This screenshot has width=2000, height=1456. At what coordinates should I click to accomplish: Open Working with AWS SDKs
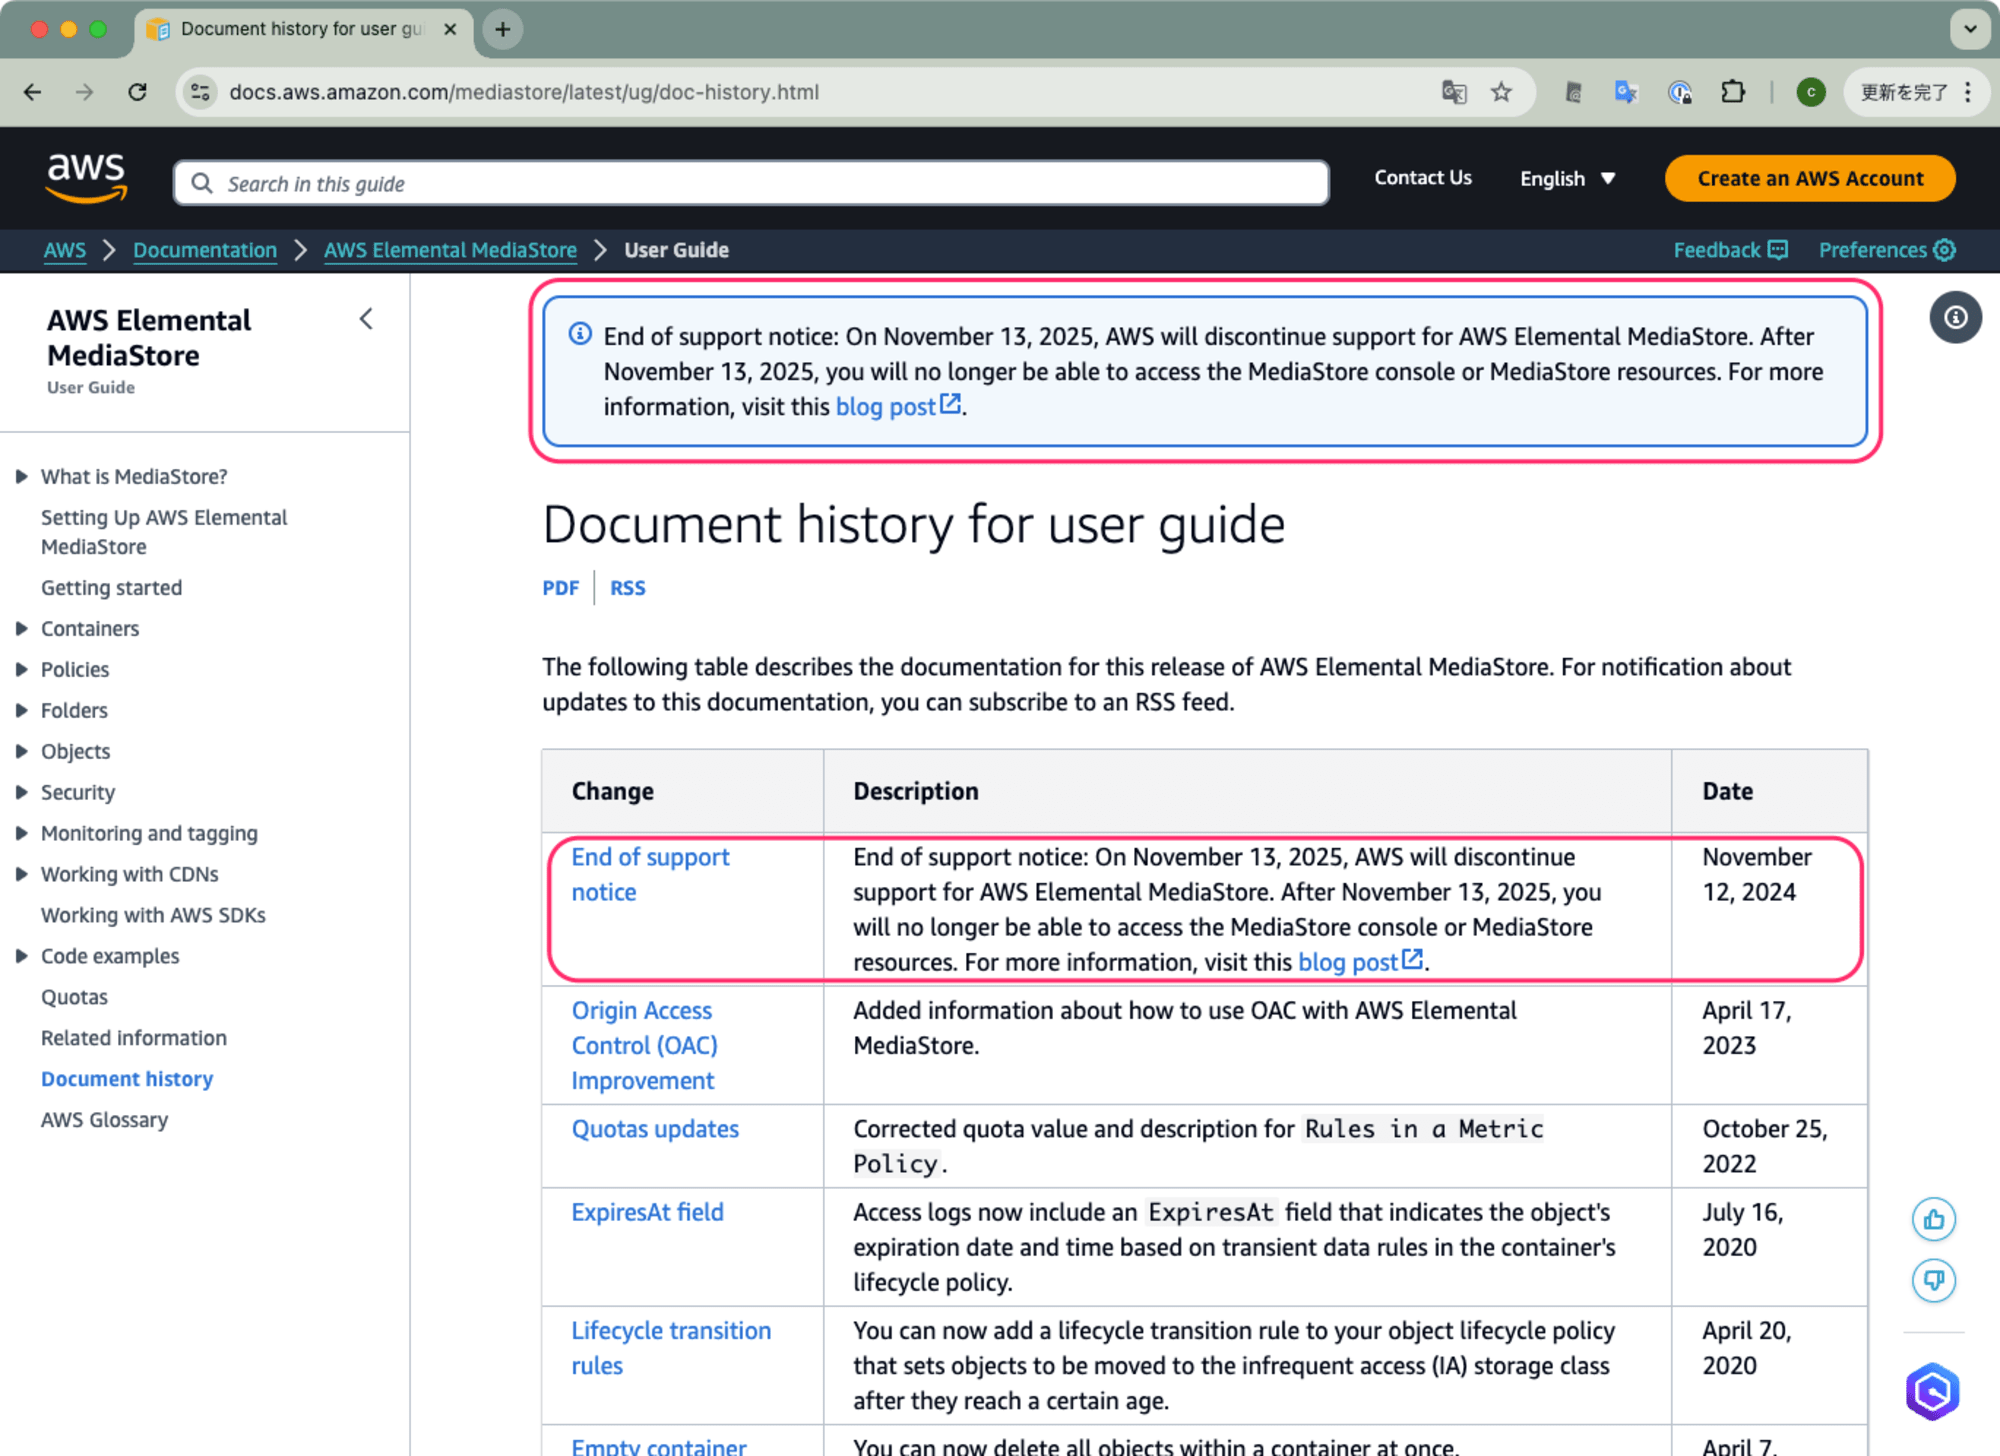click(x=153, y=916)
